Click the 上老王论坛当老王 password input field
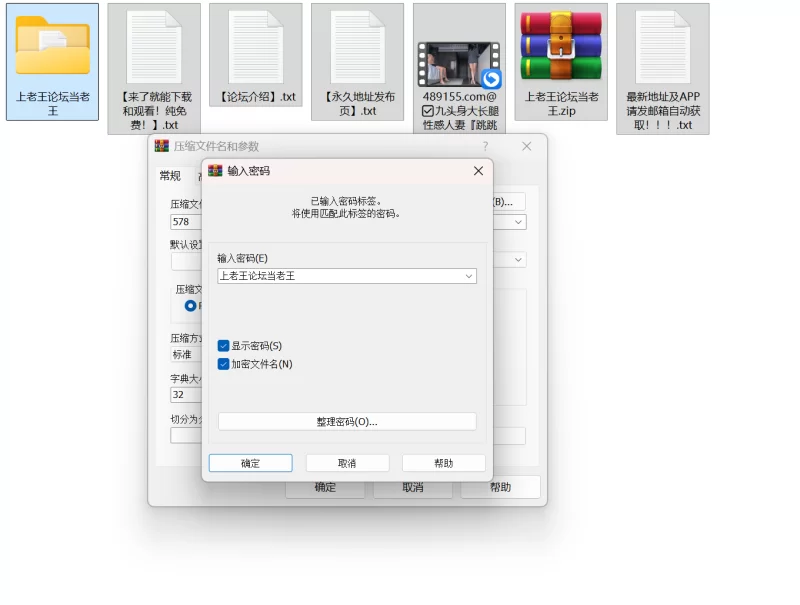This screenshot has width=800, height=605. 340,276
